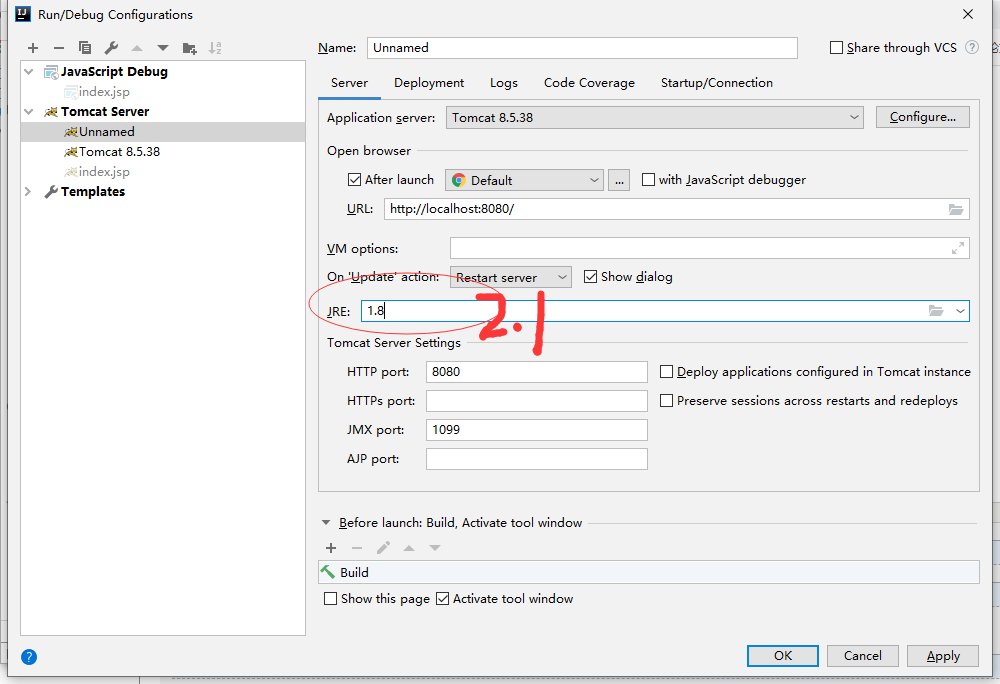Click the HTTPs port field
Viewport: 1000px width, 684px height.
click(536, 400)
